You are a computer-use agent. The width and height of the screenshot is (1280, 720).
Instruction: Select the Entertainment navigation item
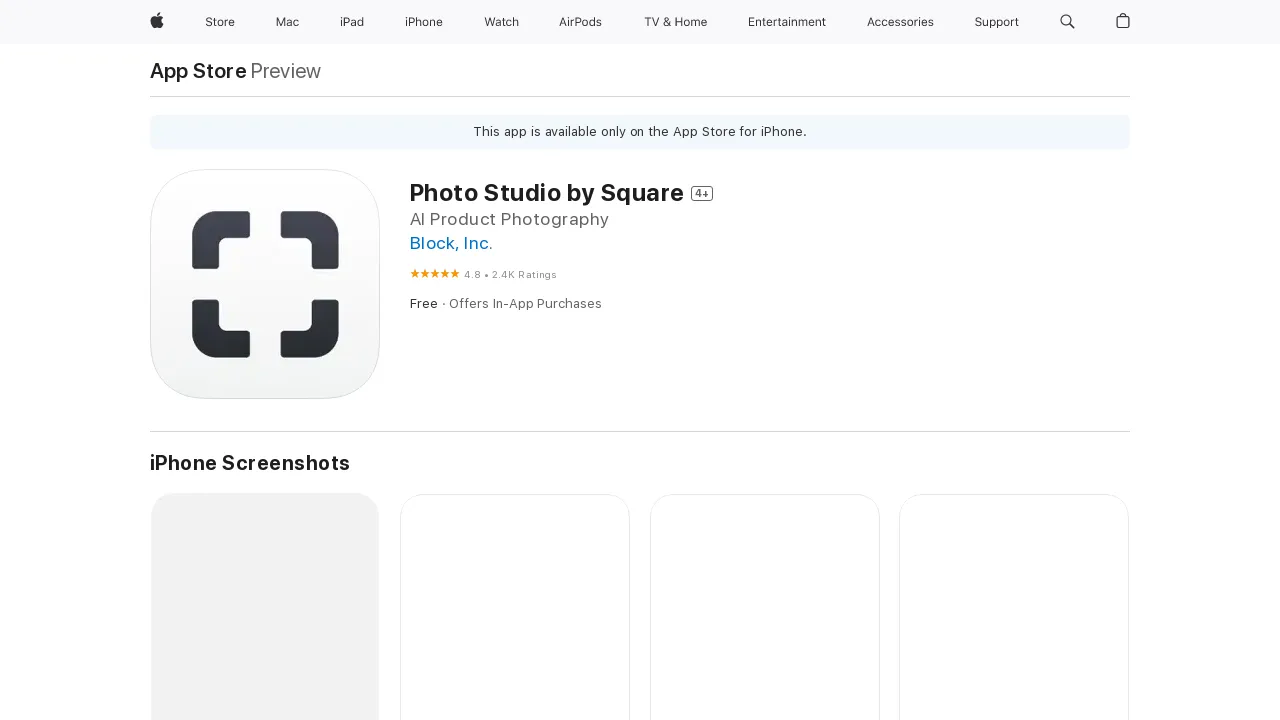[x=787, y=22]
